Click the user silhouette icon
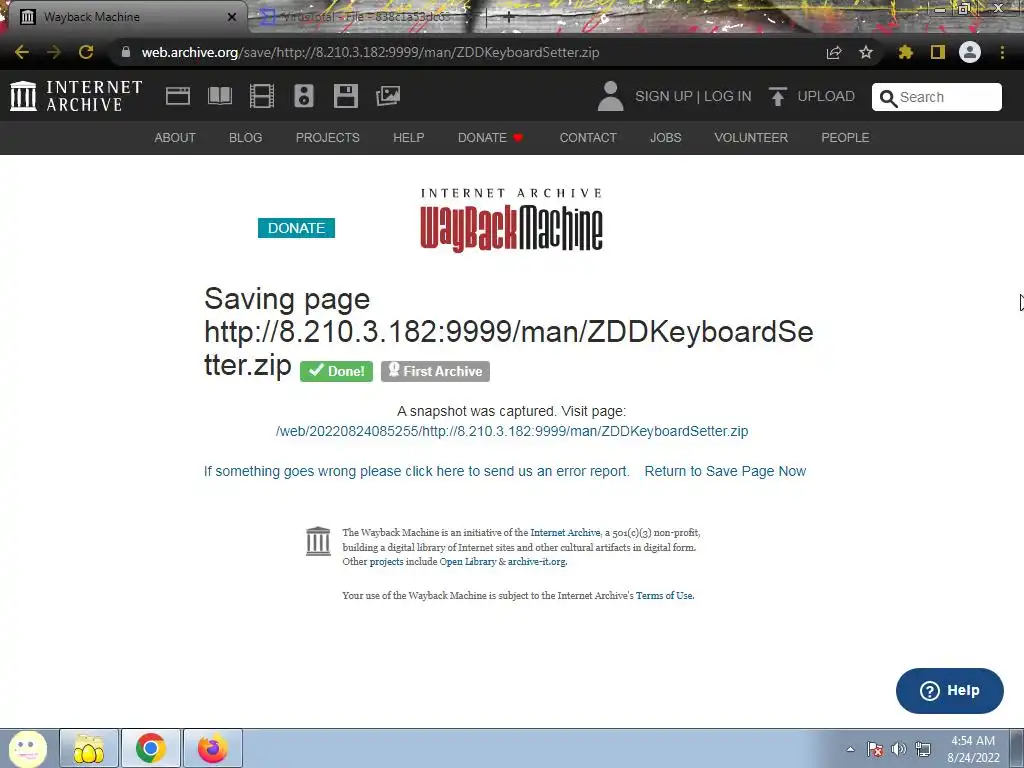This screenshot has width=1024, height=768. pos(611,96)
